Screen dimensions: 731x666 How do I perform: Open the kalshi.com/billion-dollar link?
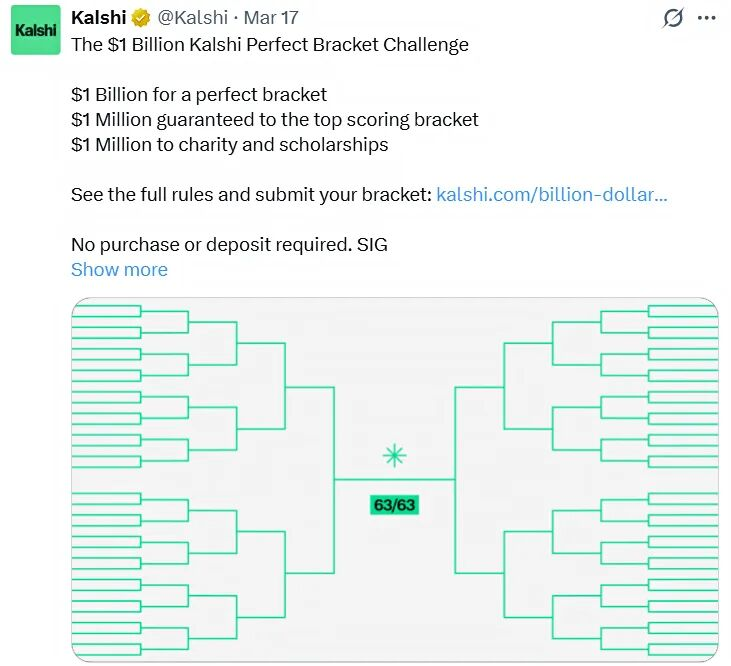coord(551,195)
